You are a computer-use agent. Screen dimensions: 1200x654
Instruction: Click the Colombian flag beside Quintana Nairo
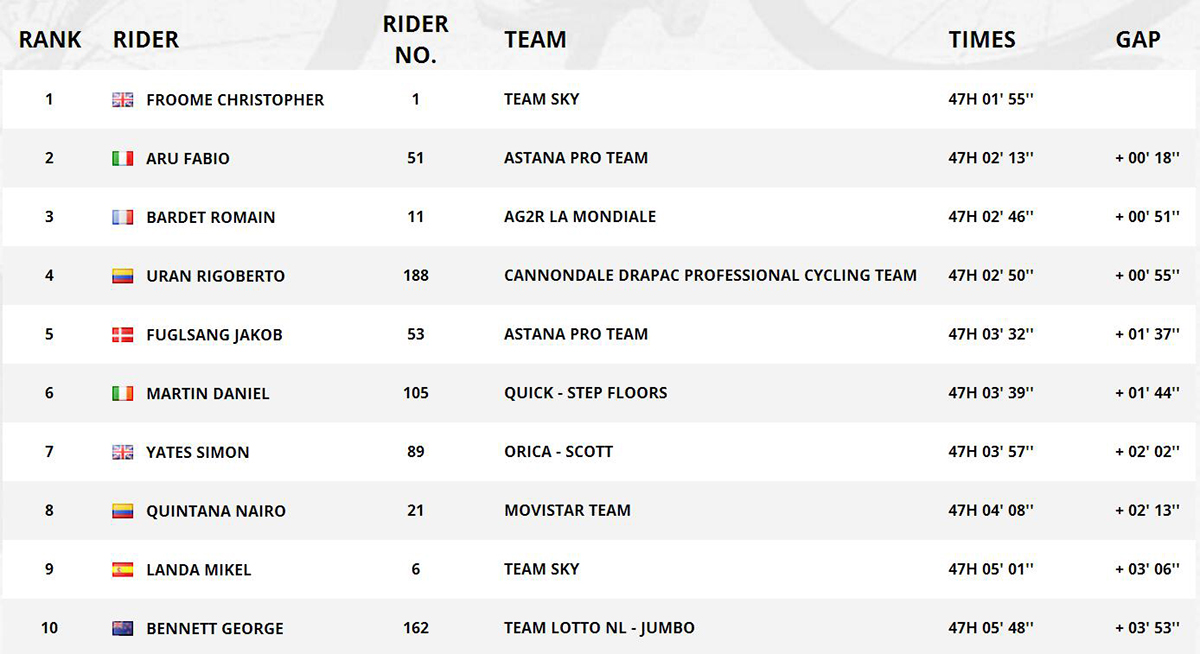[123, 511]
